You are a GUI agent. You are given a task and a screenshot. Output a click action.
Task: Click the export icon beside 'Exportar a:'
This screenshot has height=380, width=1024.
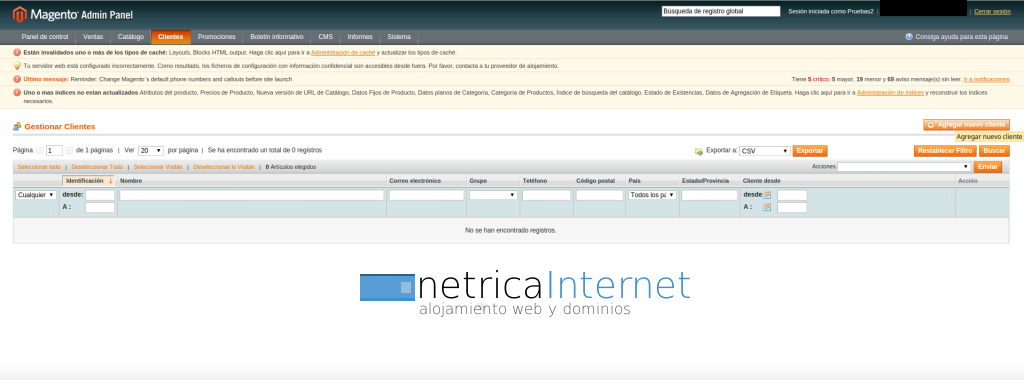699,151
